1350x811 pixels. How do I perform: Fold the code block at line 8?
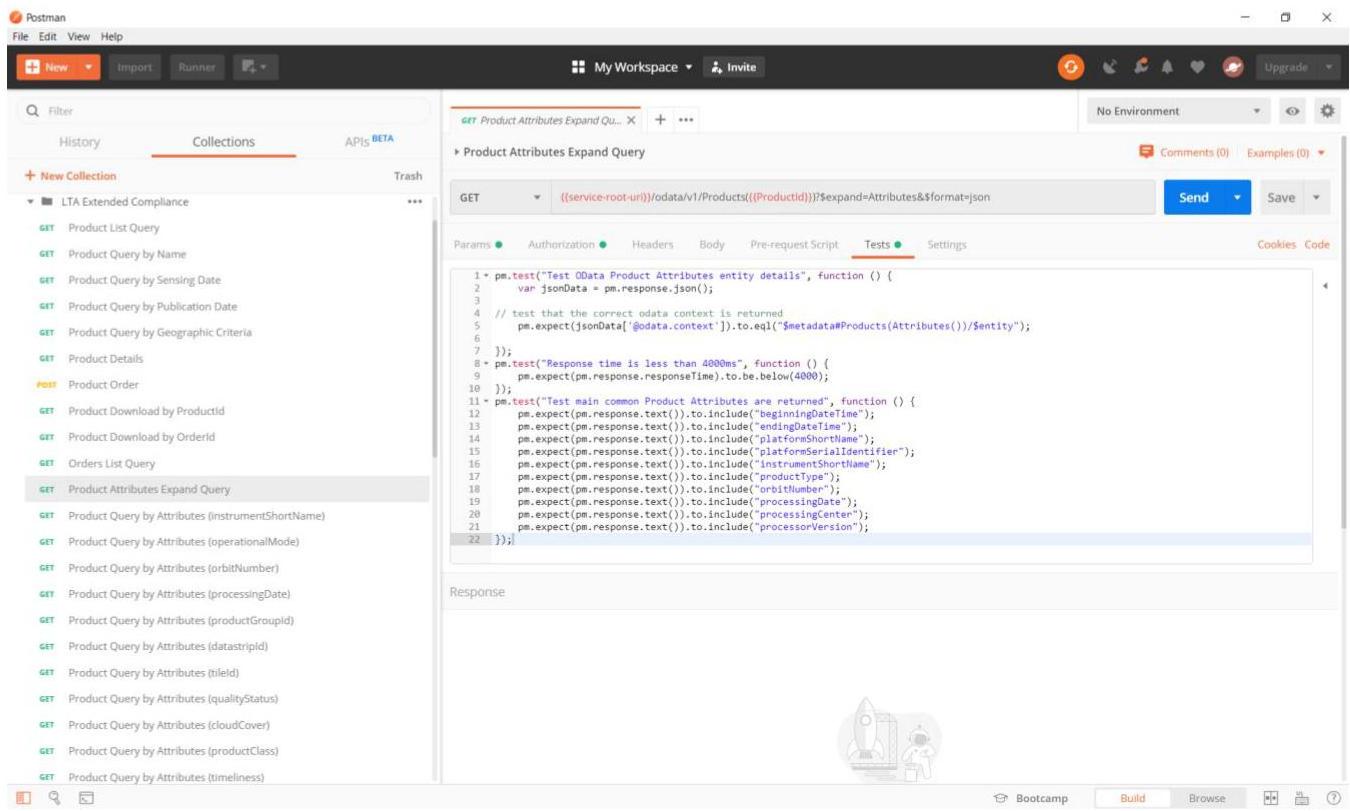pos(488,364)
